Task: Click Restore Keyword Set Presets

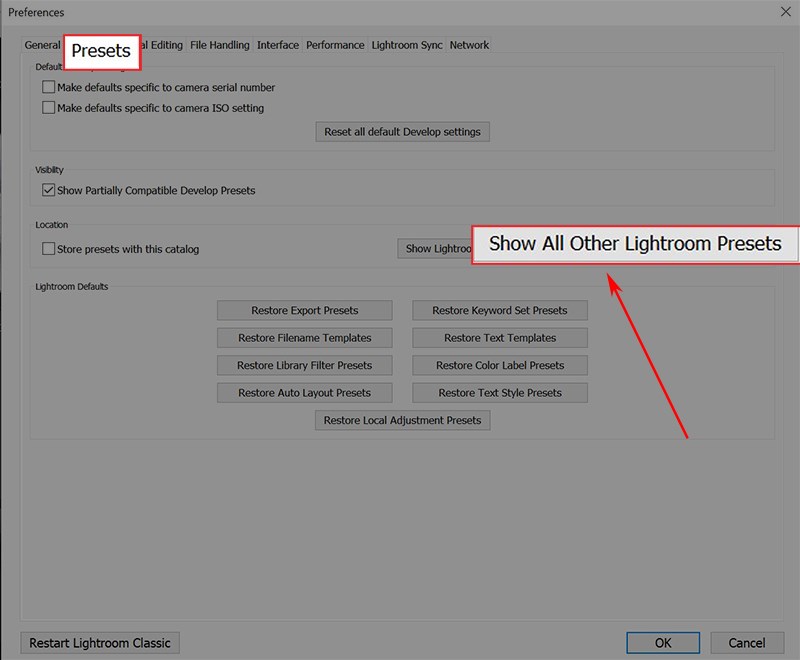Action: (x=500, y=310)
